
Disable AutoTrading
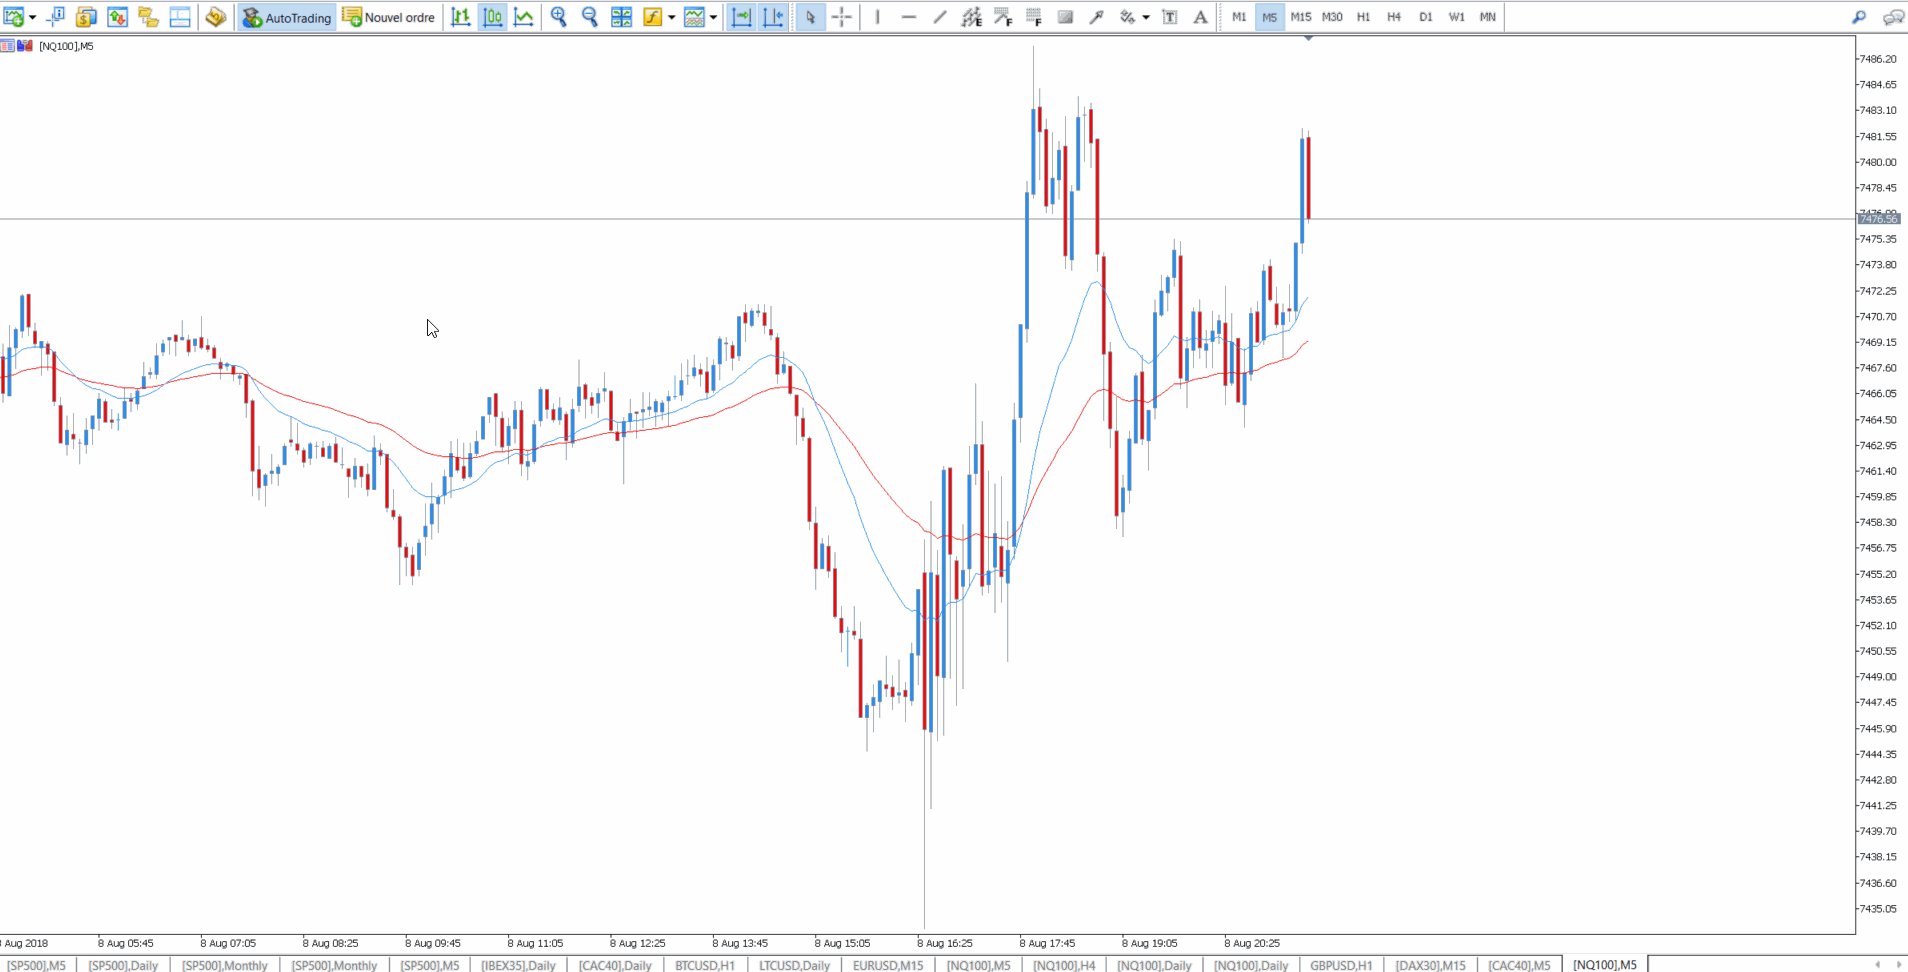[x=286, y=17]
